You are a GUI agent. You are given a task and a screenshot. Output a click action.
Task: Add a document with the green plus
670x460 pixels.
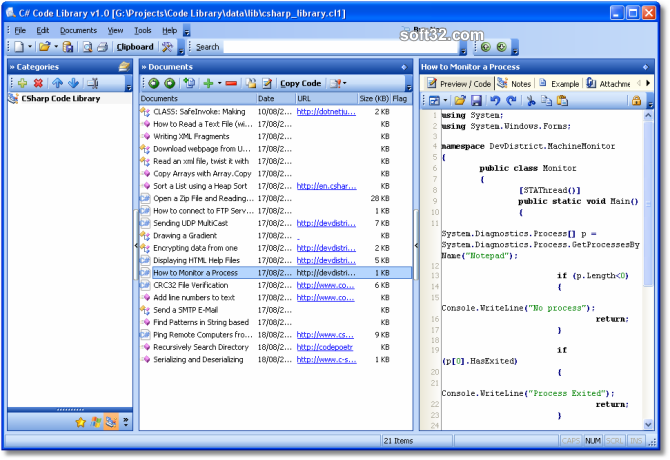tap(209, 83)
